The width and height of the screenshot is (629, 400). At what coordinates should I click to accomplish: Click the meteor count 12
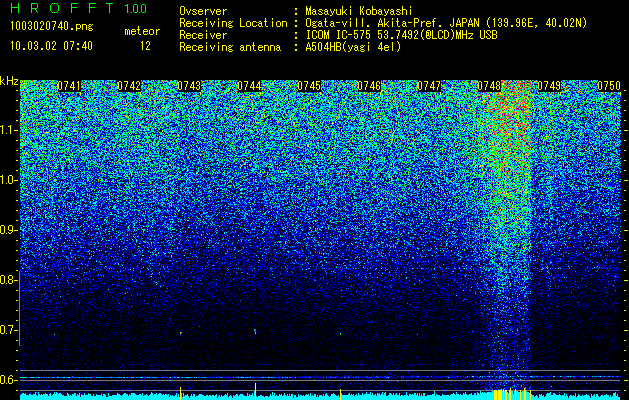click(145, 46)
